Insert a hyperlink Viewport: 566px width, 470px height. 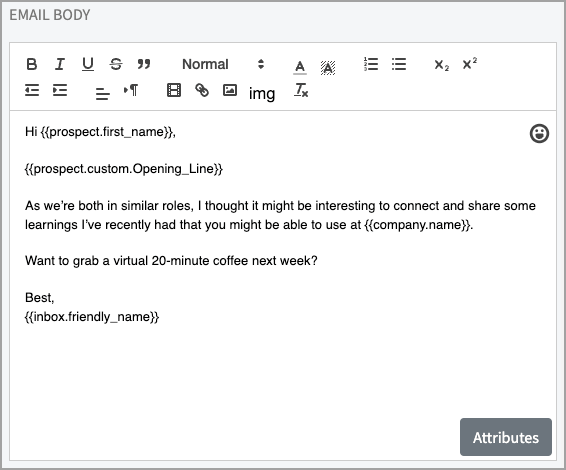pos(202,90)
